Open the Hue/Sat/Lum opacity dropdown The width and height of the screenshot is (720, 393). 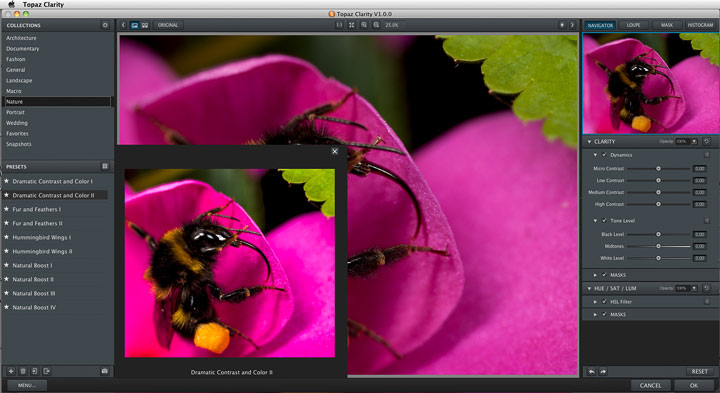(x=694, y=288)
